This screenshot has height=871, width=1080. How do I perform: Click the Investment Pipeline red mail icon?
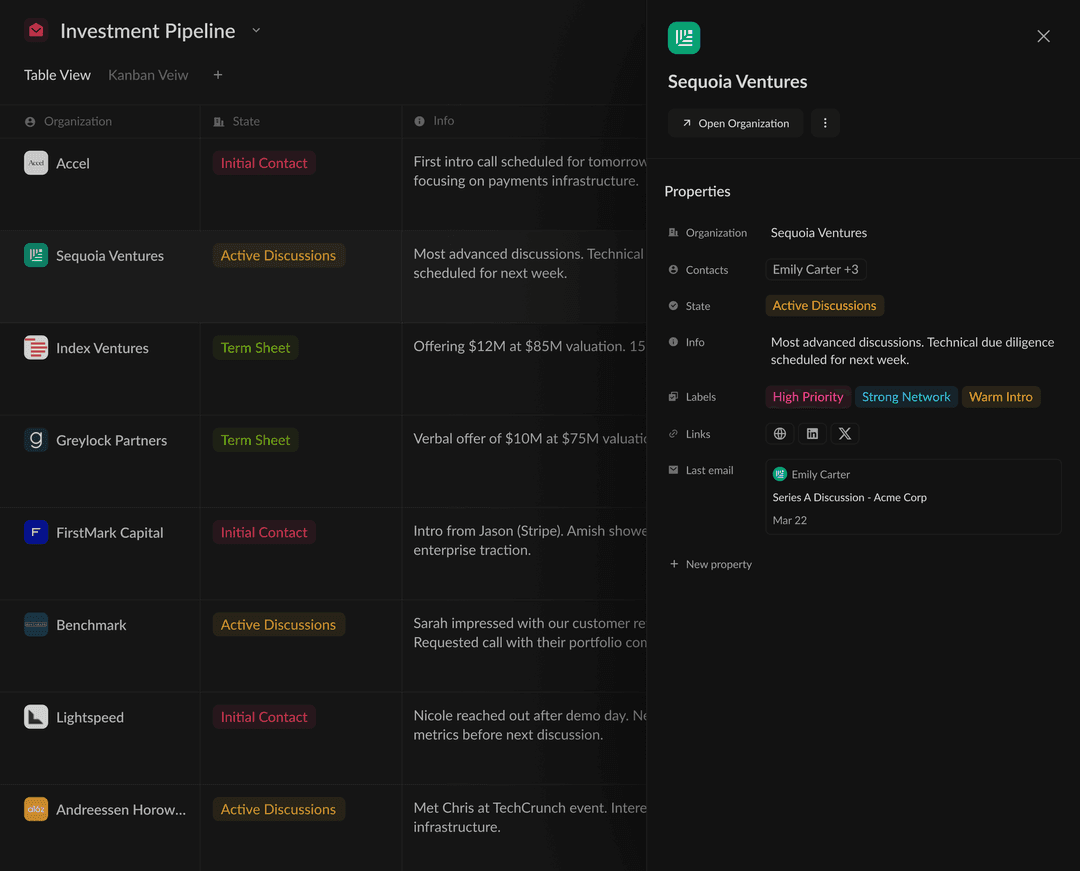coord(36,30)
